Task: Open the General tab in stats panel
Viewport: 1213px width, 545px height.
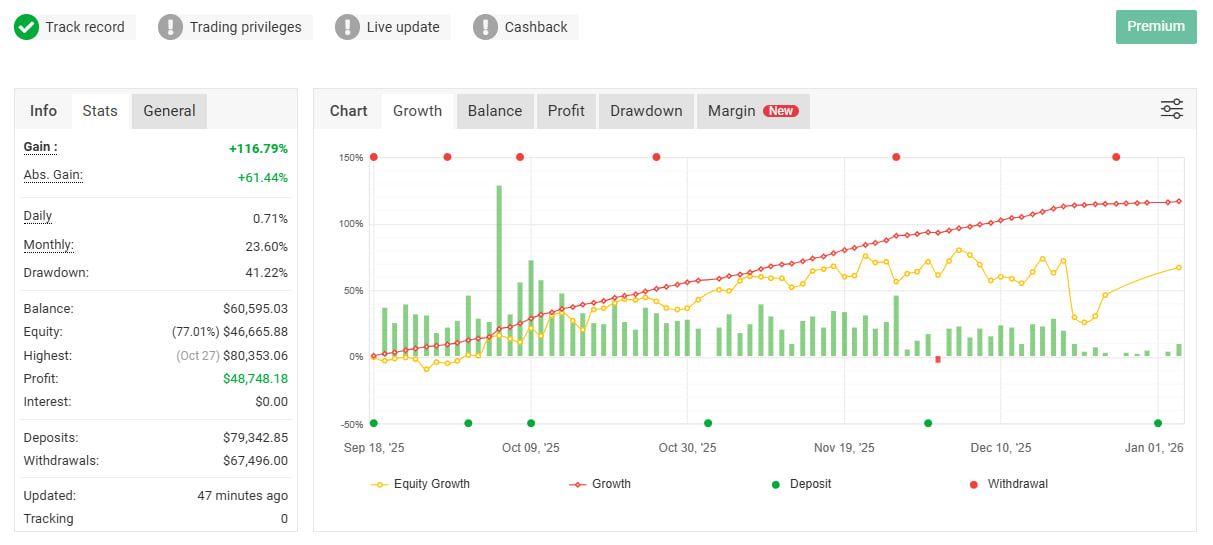Action: pos(169,111)
